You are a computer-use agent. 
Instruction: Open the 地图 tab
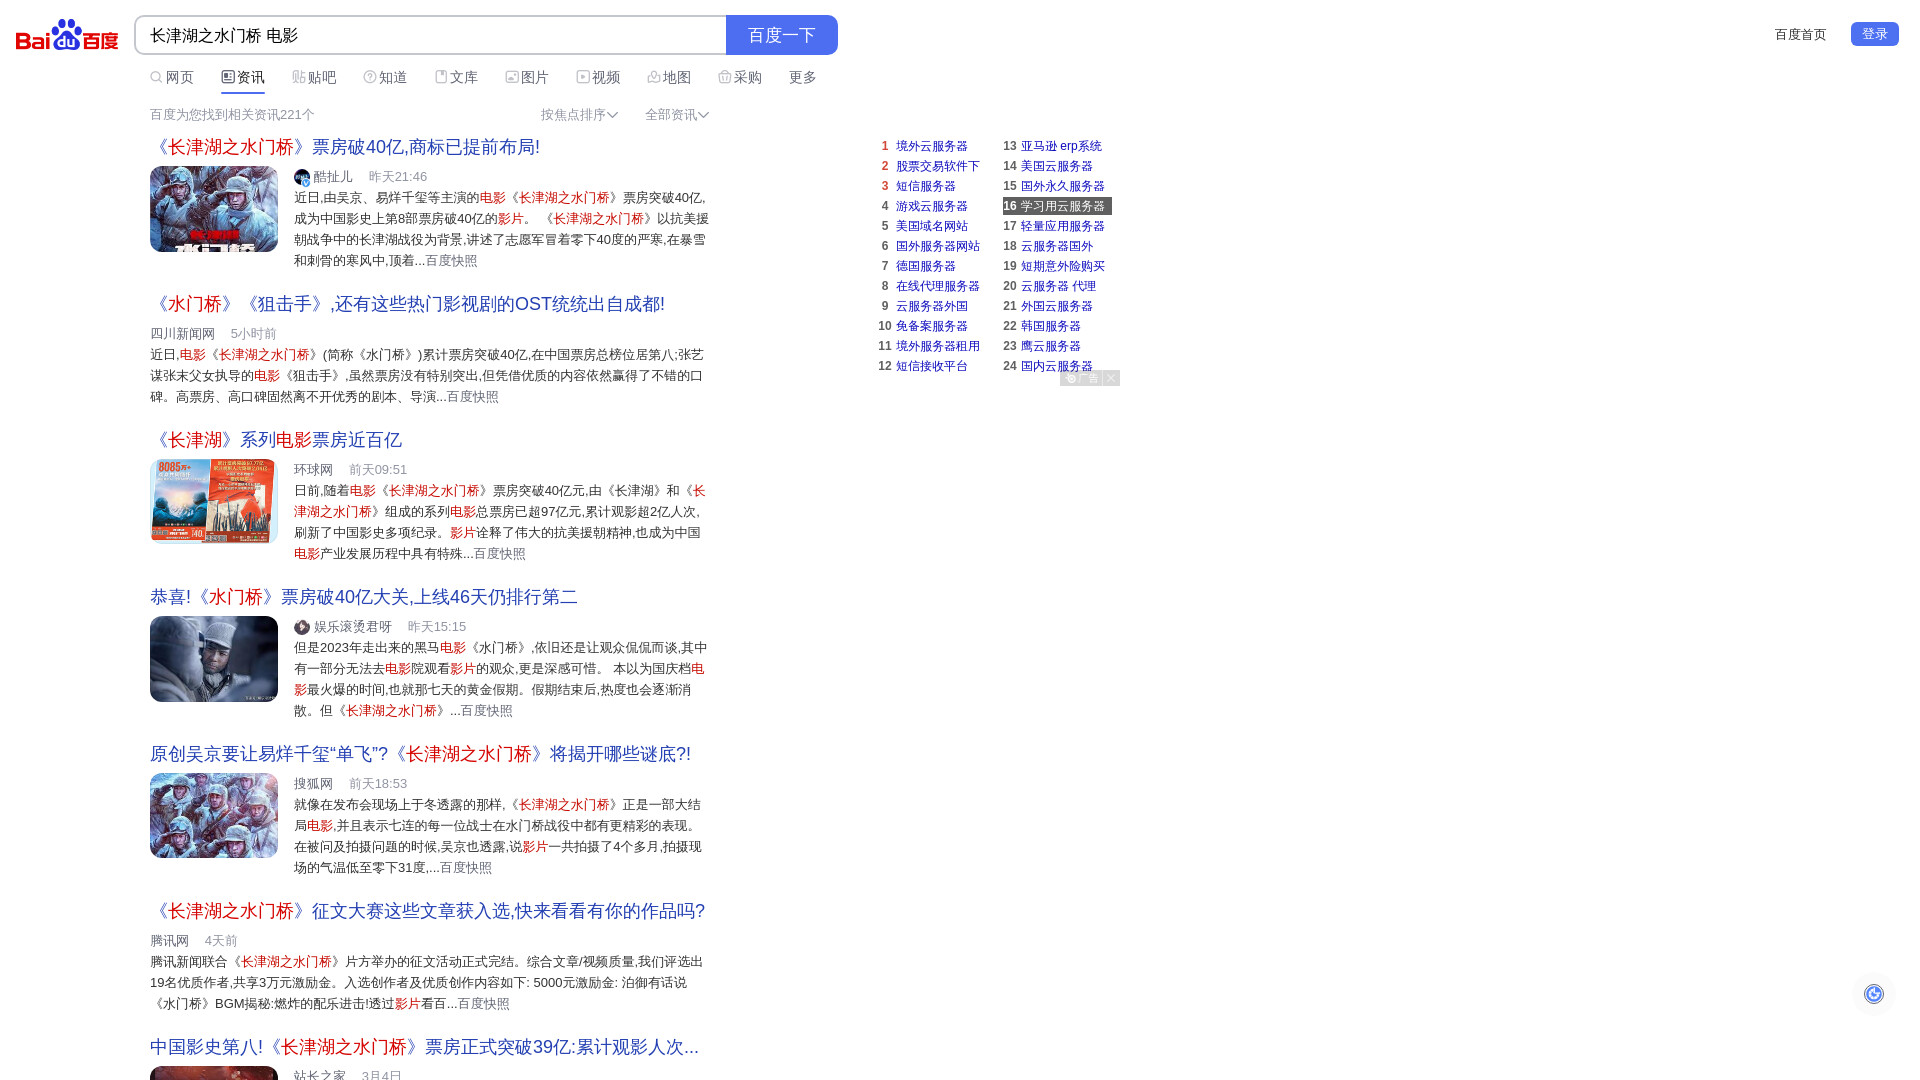(669, 78)
